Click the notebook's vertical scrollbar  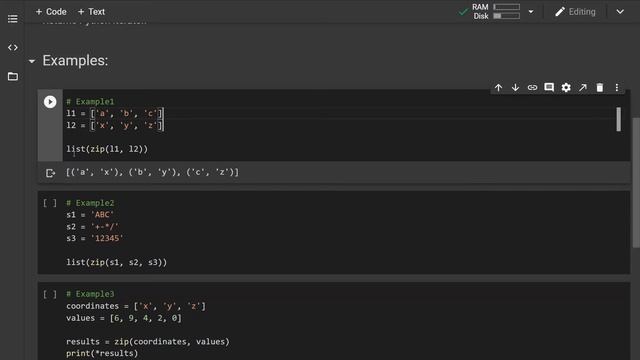[636, 182]
